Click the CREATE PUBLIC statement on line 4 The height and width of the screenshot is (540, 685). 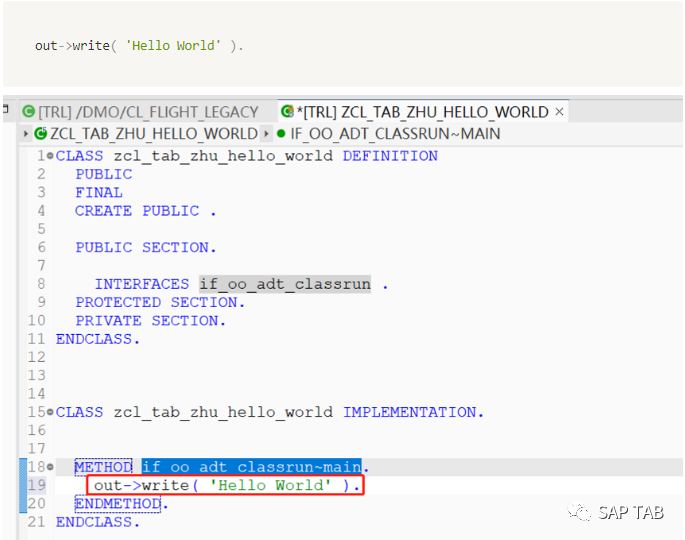click(145, 211)
